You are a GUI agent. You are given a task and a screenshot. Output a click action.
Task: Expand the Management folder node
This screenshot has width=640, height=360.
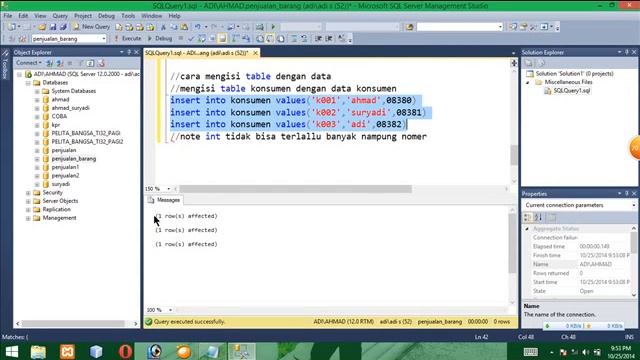click(28, 218)
